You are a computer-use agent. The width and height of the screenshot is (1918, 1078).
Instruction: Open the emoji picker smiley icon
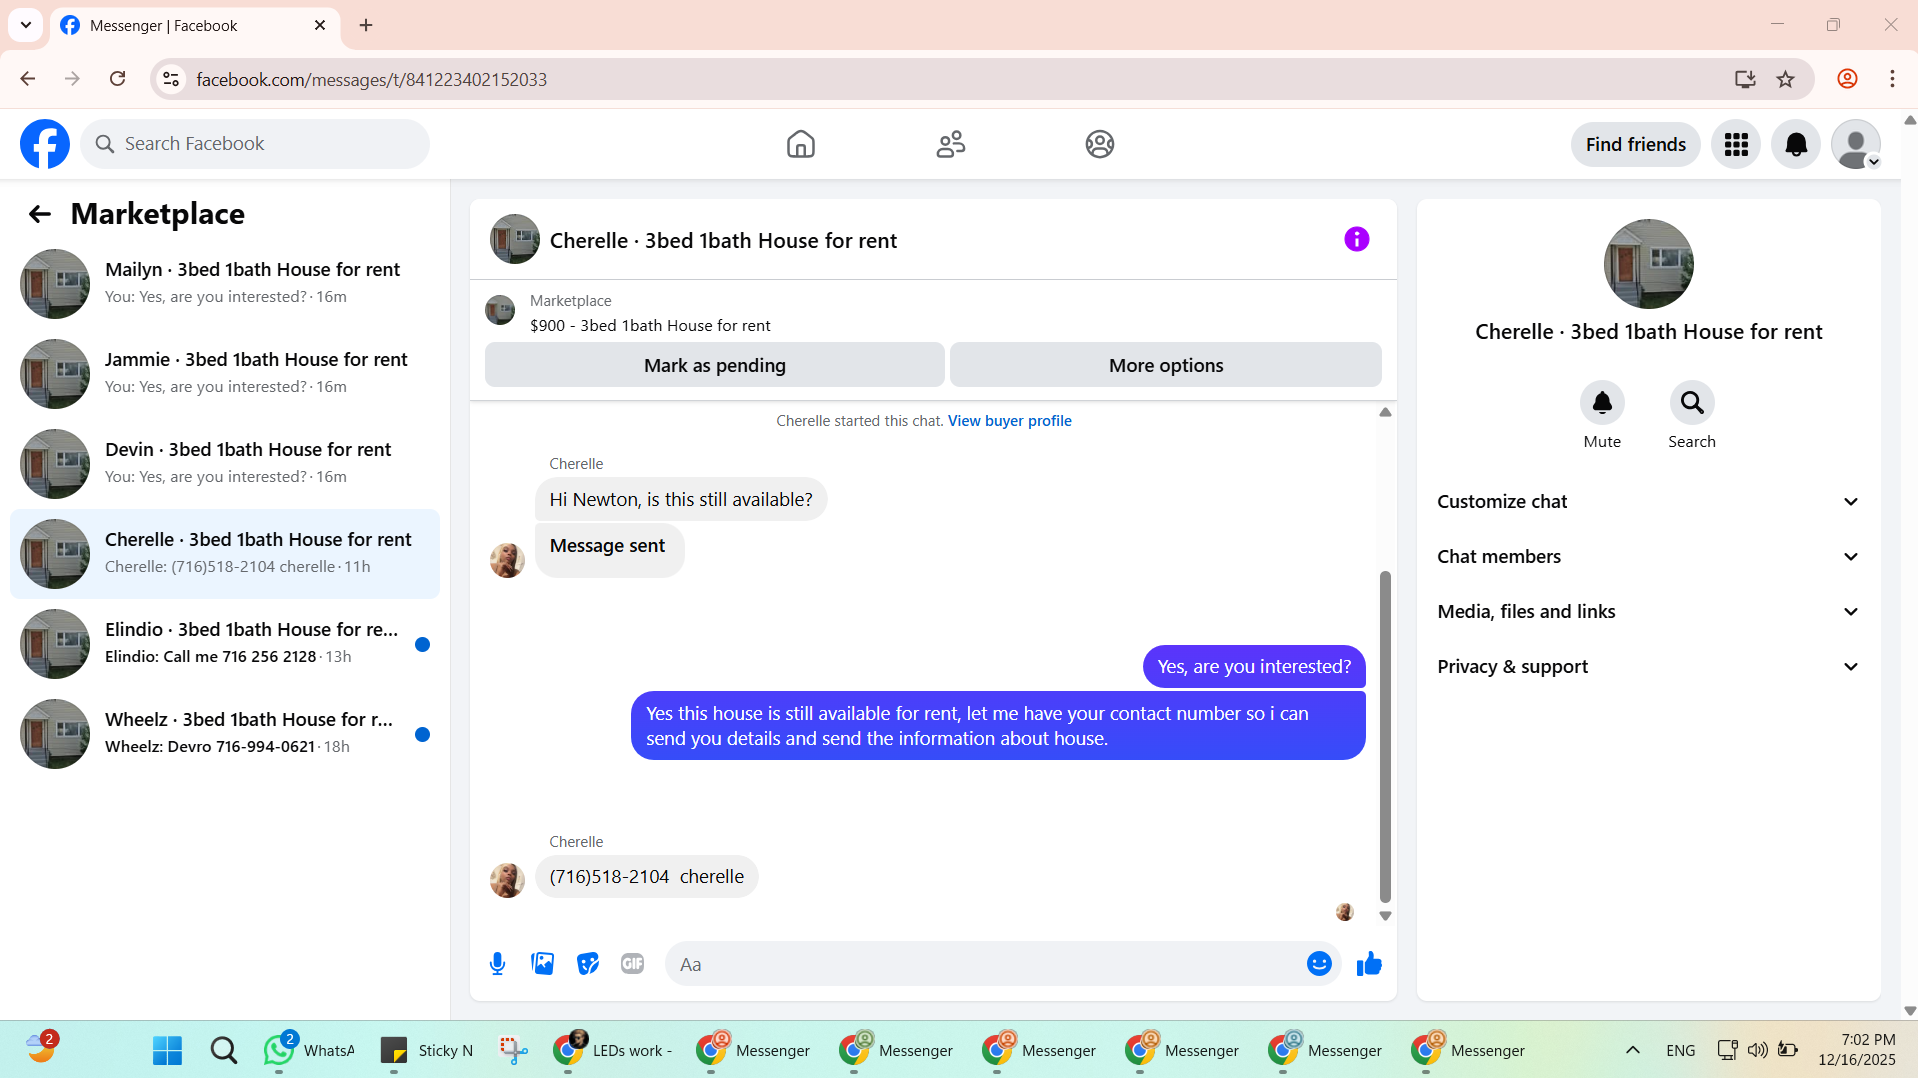click(x=1319, y=964)
